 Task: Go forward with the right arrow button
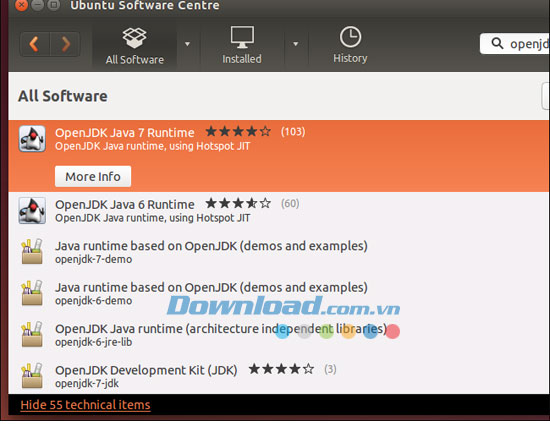[x=65, y=44]
